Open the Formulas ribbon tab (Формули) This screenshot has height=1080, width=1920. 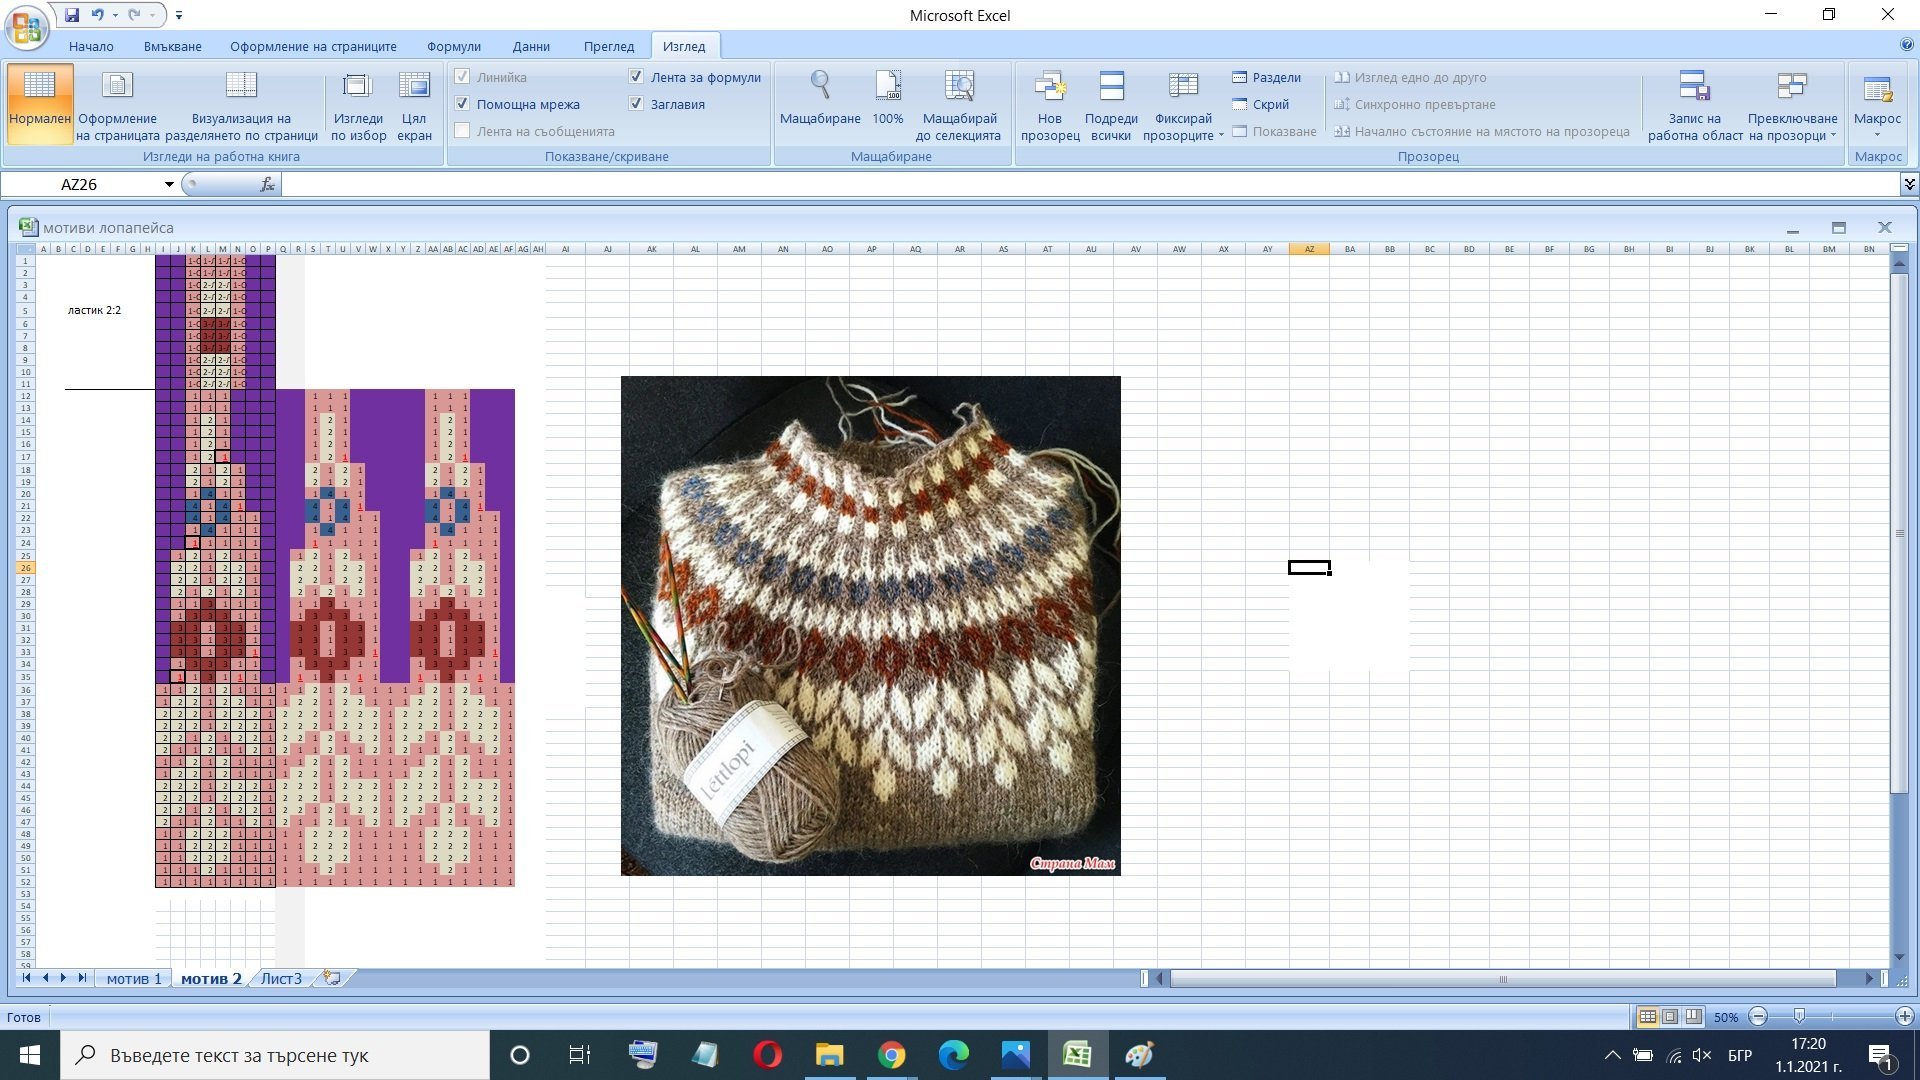pyautogui.click(x=453, y=46)
